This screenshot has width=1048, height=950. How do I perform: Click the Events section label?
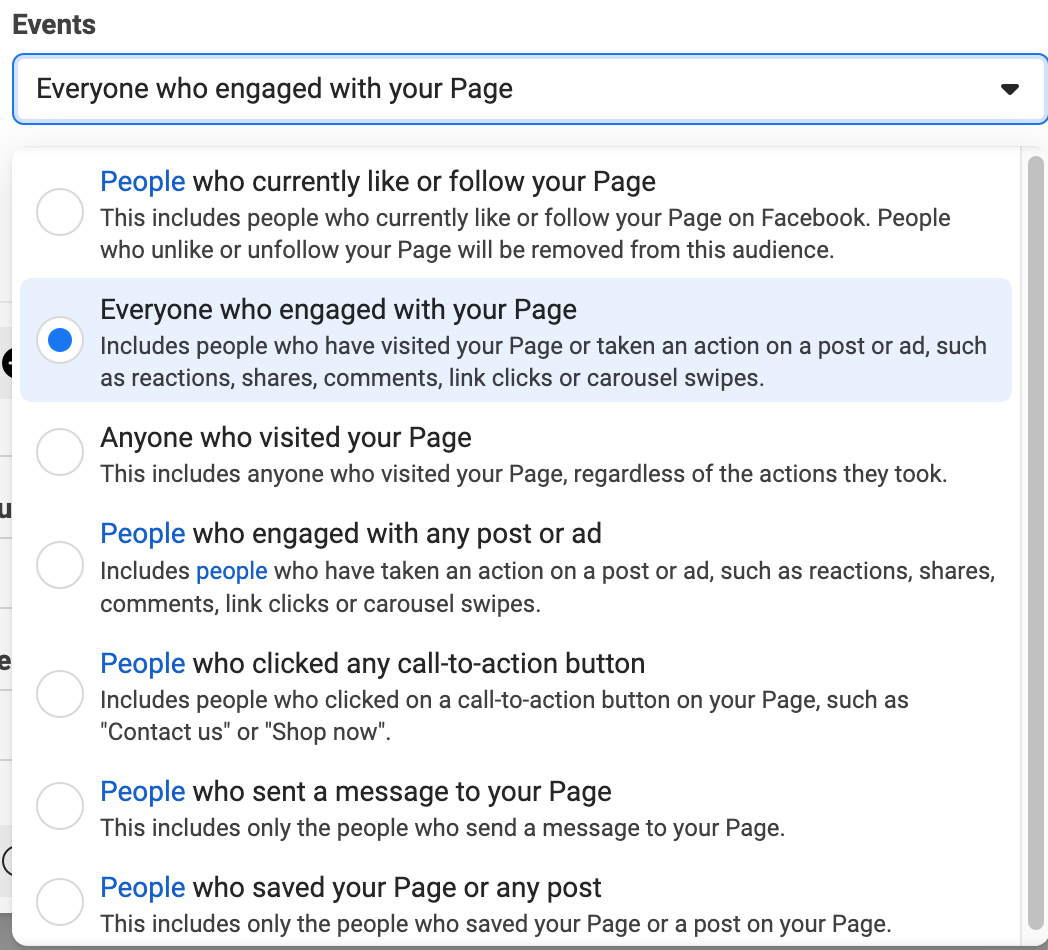click(53, 24)
